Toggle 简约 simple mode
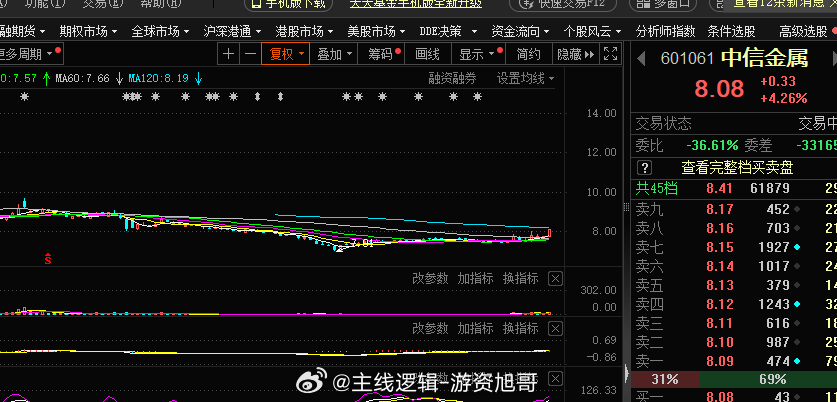The width and height of the screenshot is (837, 402). [x=528, y=54]
